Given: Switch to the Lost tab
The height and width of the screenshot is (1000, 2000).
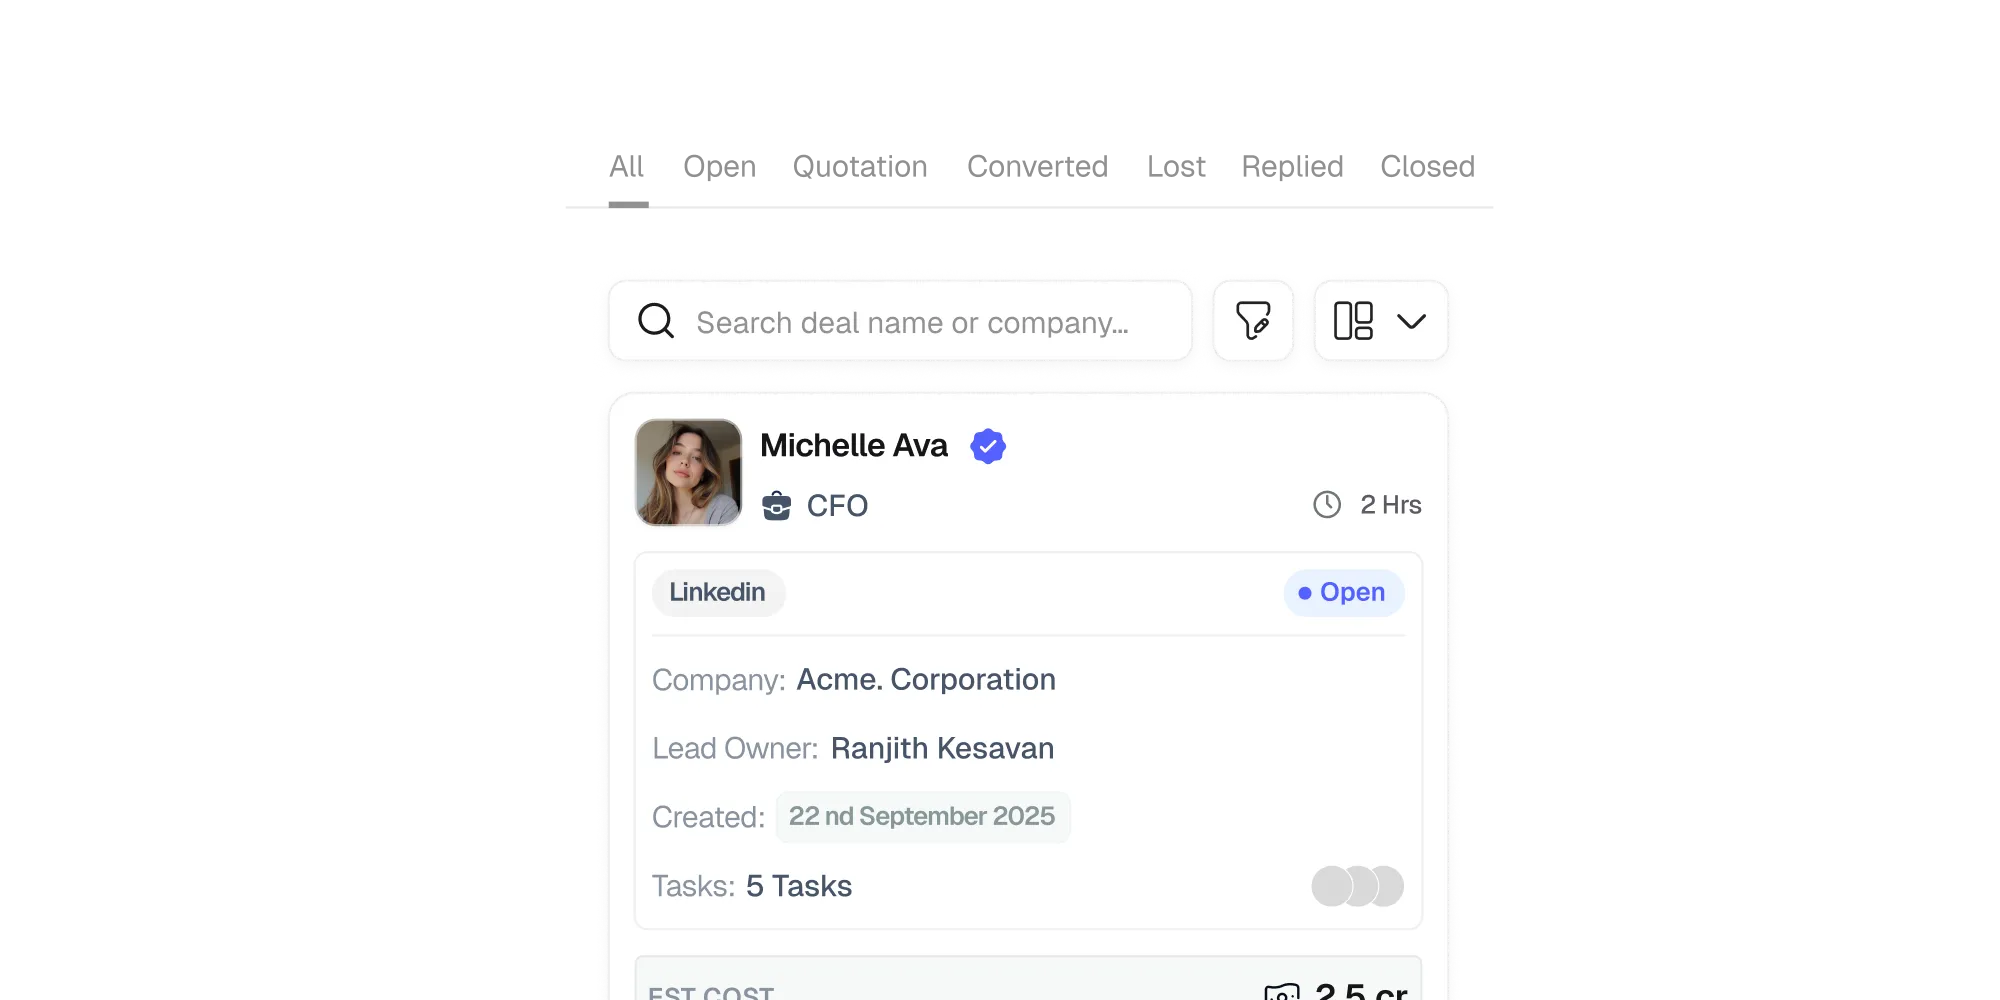Looking at the screenshot, I should coord(1176,168).
